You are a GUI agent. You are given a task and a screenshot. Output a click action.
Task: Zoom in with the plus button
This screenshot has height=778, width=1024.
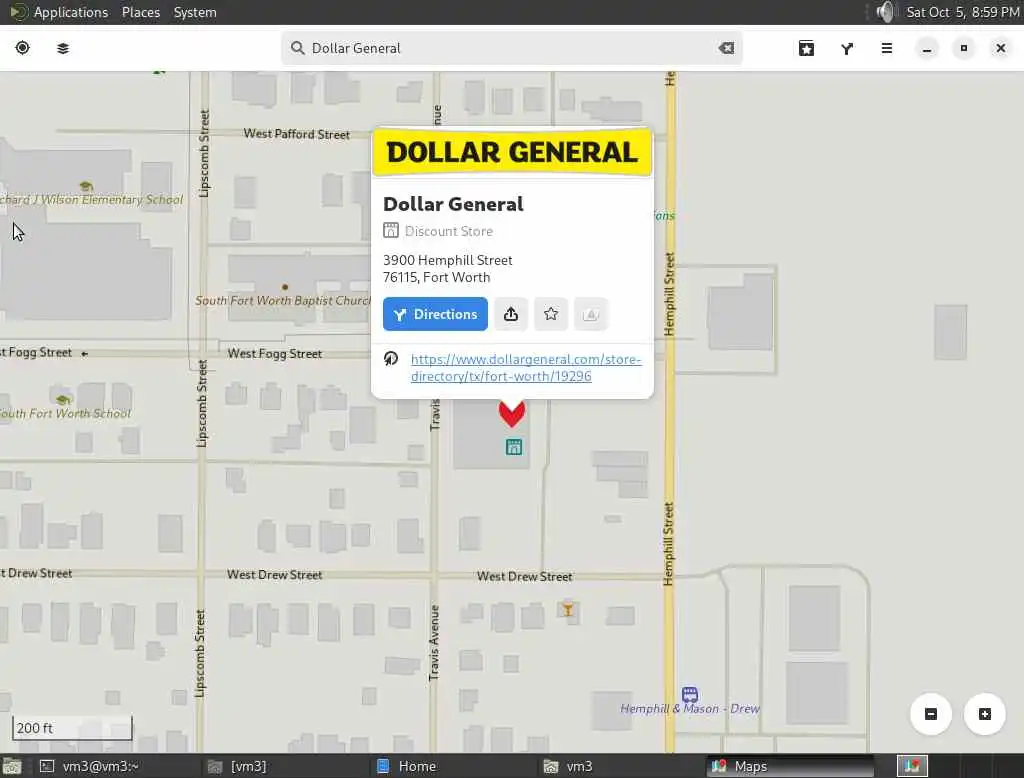pos(984,714)
